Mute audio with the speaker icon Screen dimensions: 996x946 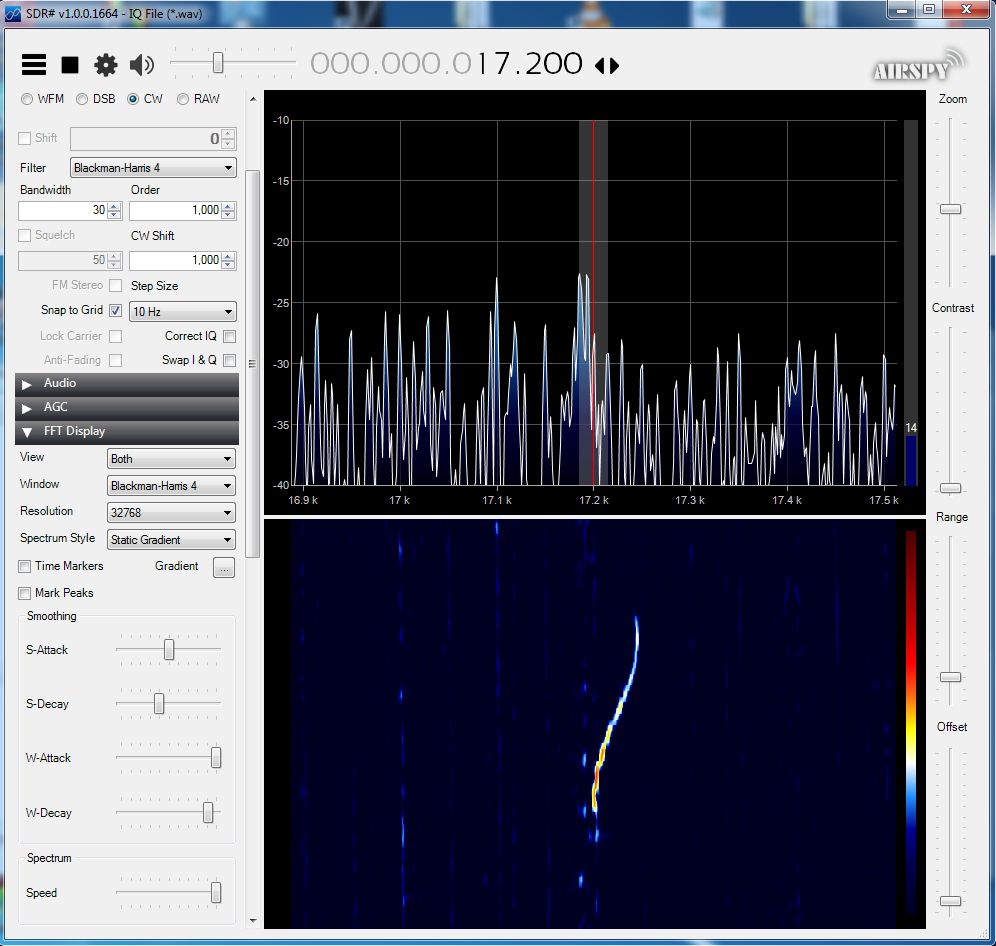tap(142, 65)
